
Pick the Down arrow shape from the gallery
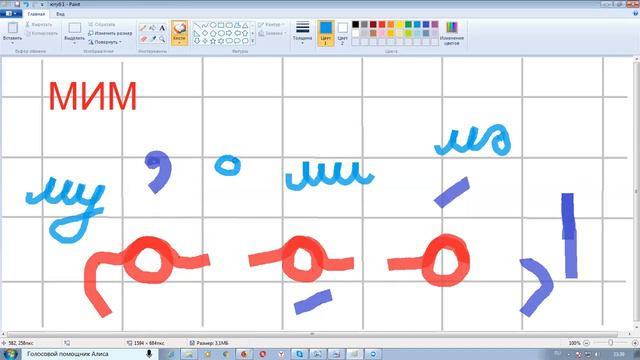tap(197, 41)
